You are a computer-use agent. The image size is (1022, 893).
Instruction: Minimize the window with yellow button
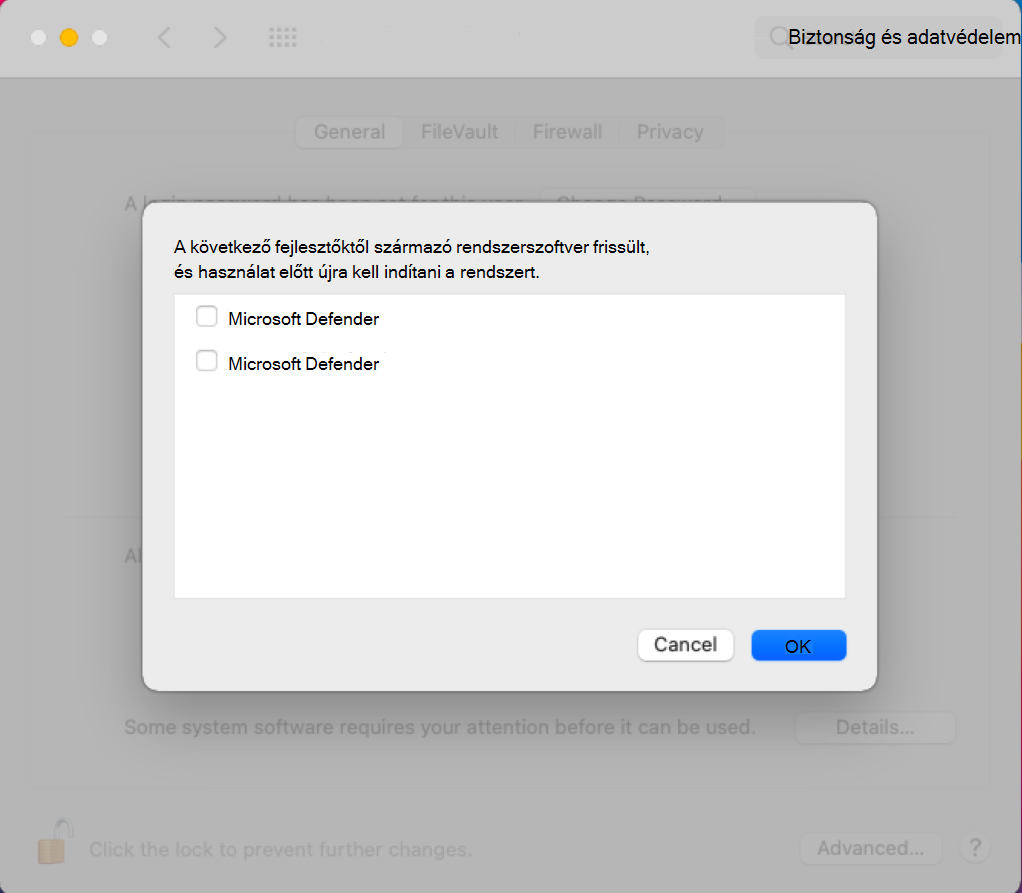tap(69, 38)
